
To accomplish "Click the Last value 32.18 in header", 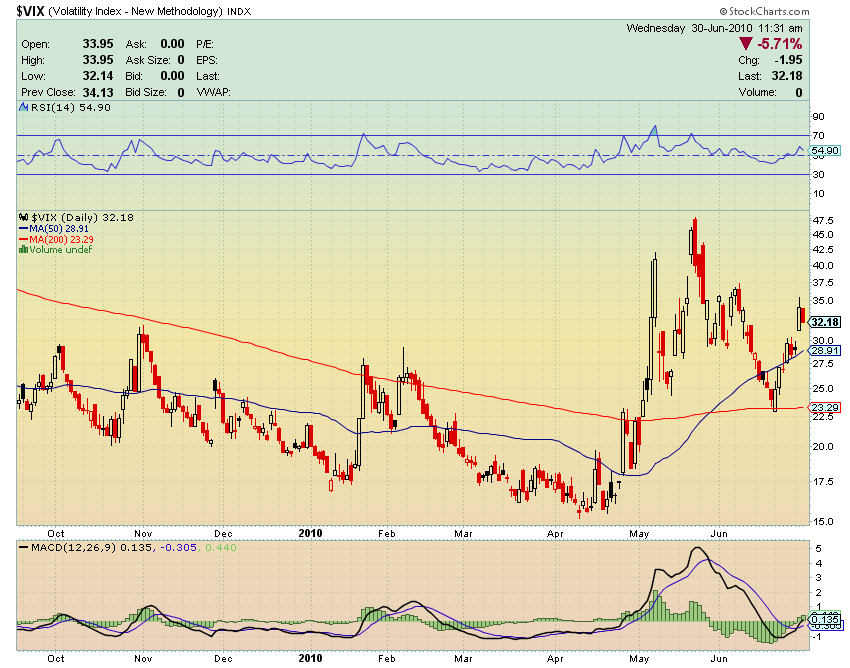I will click(x=787, y=76).
